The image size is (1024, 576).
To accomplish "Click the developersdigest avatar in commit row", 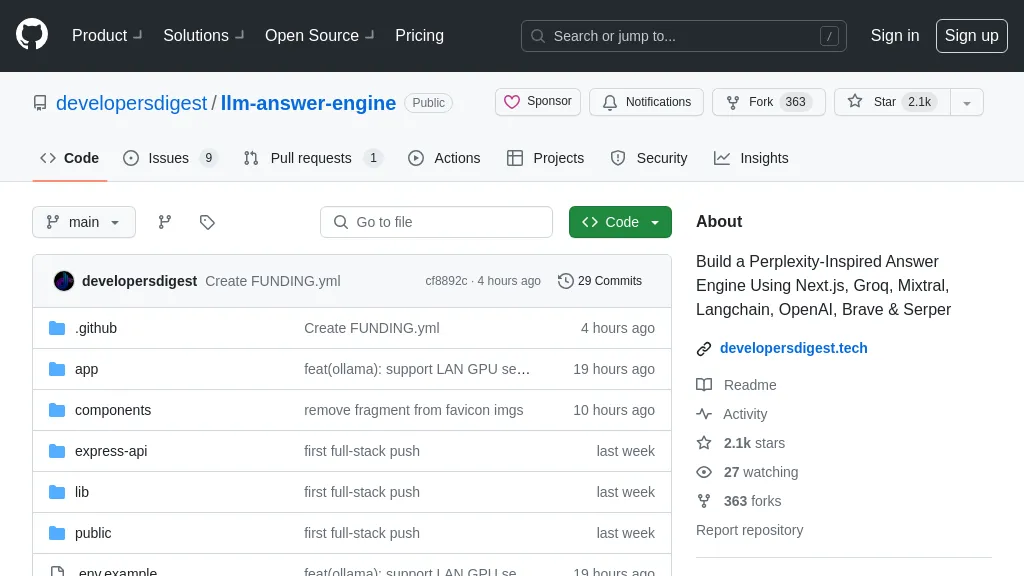I will pos(64,281).
